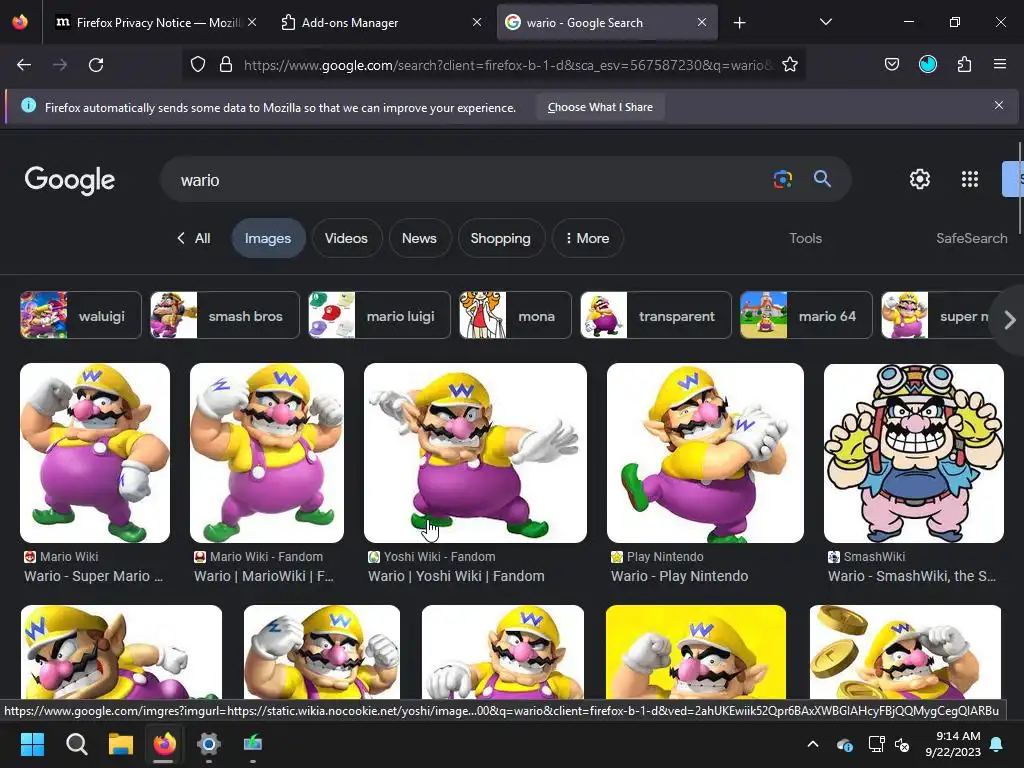Image resolution: width=1024 pixels, height=768 pixels.
Task: Open the Extensions puzzle icon
Action: [964, 64]
